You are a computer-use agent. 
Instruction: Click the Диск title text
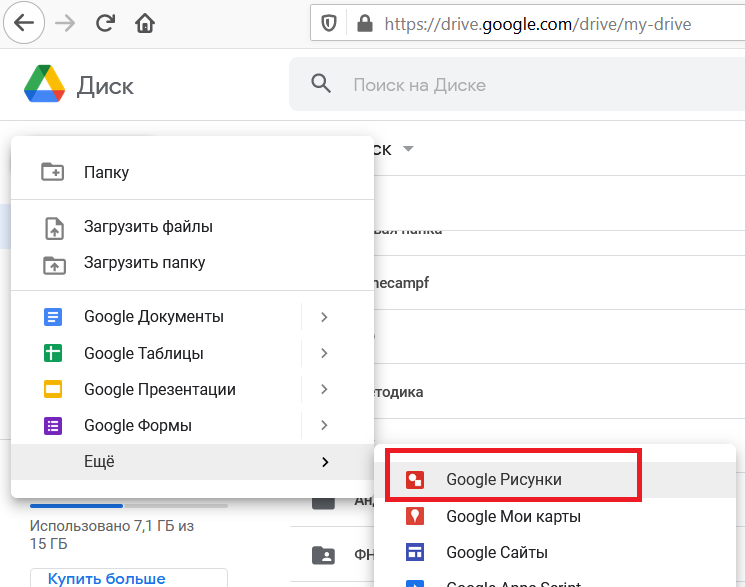105,86
